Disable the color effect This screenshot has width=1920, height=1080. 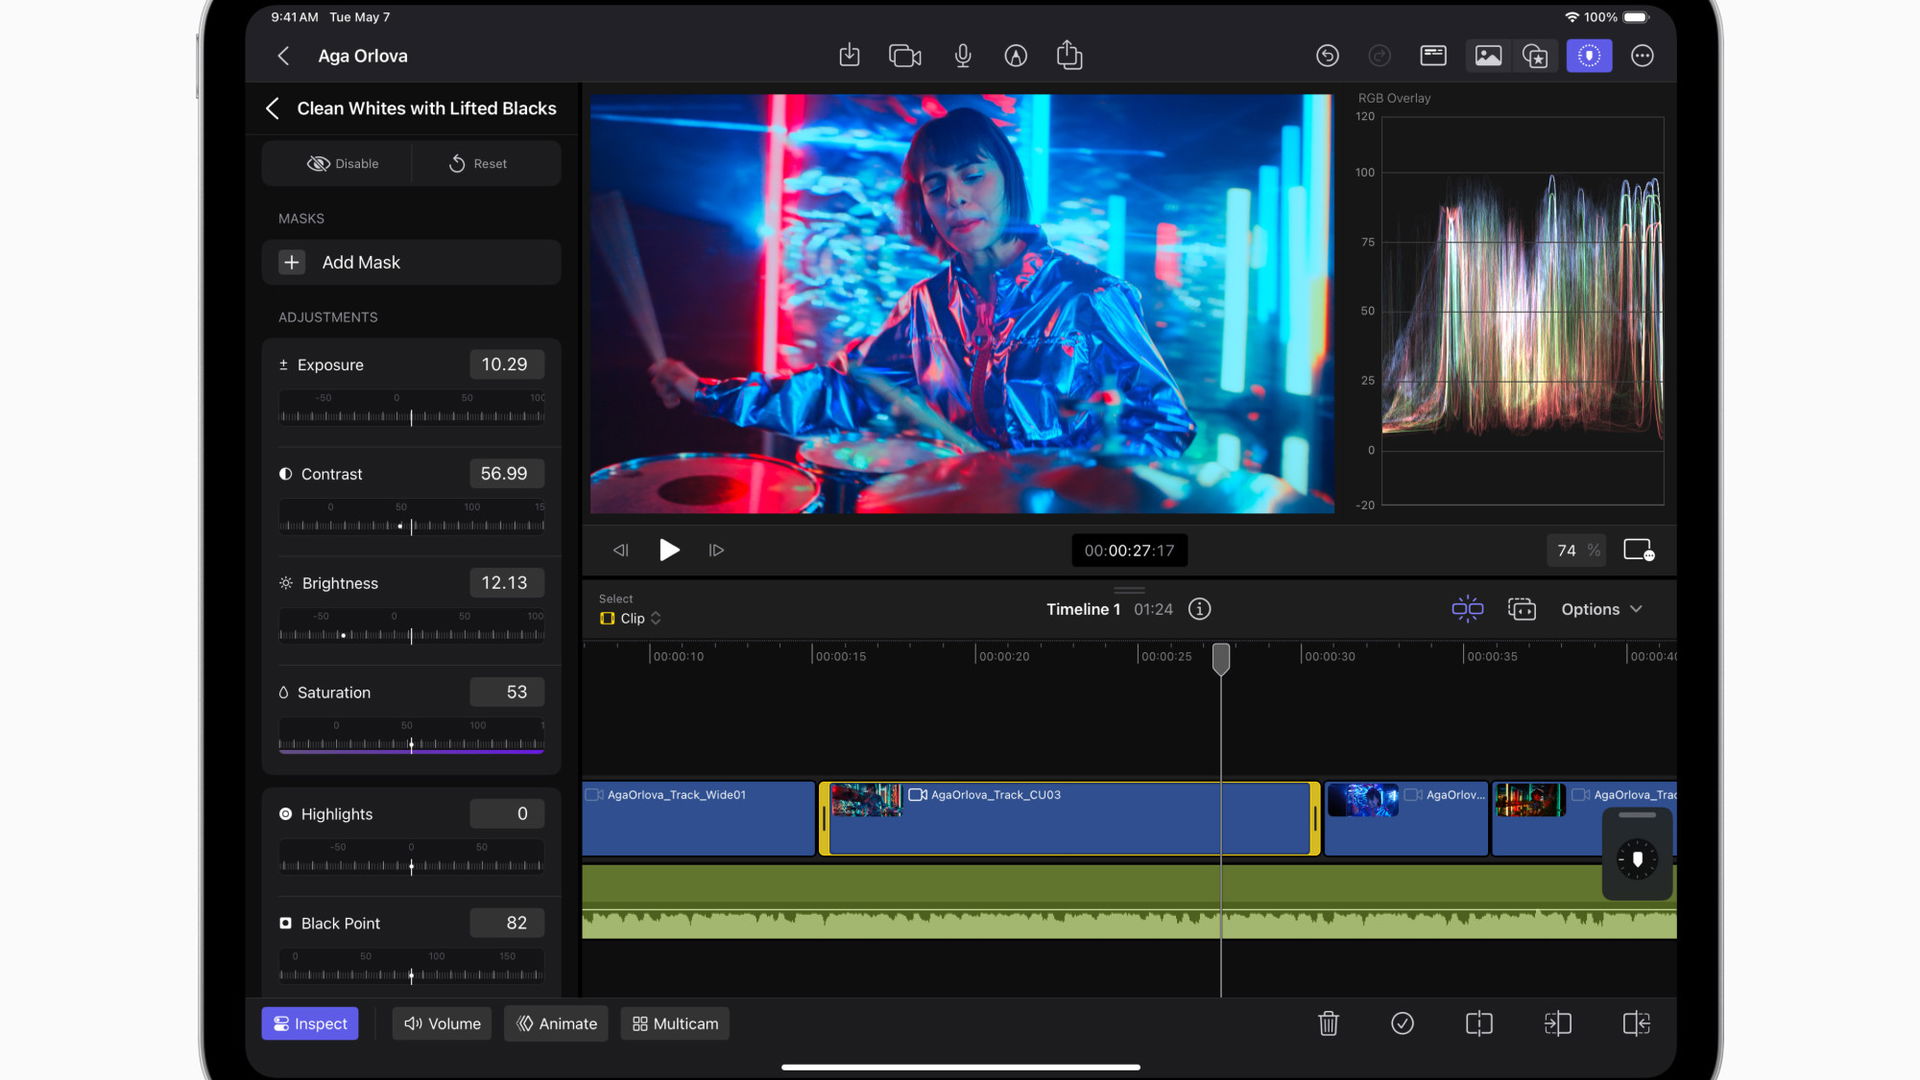point(343,164)
